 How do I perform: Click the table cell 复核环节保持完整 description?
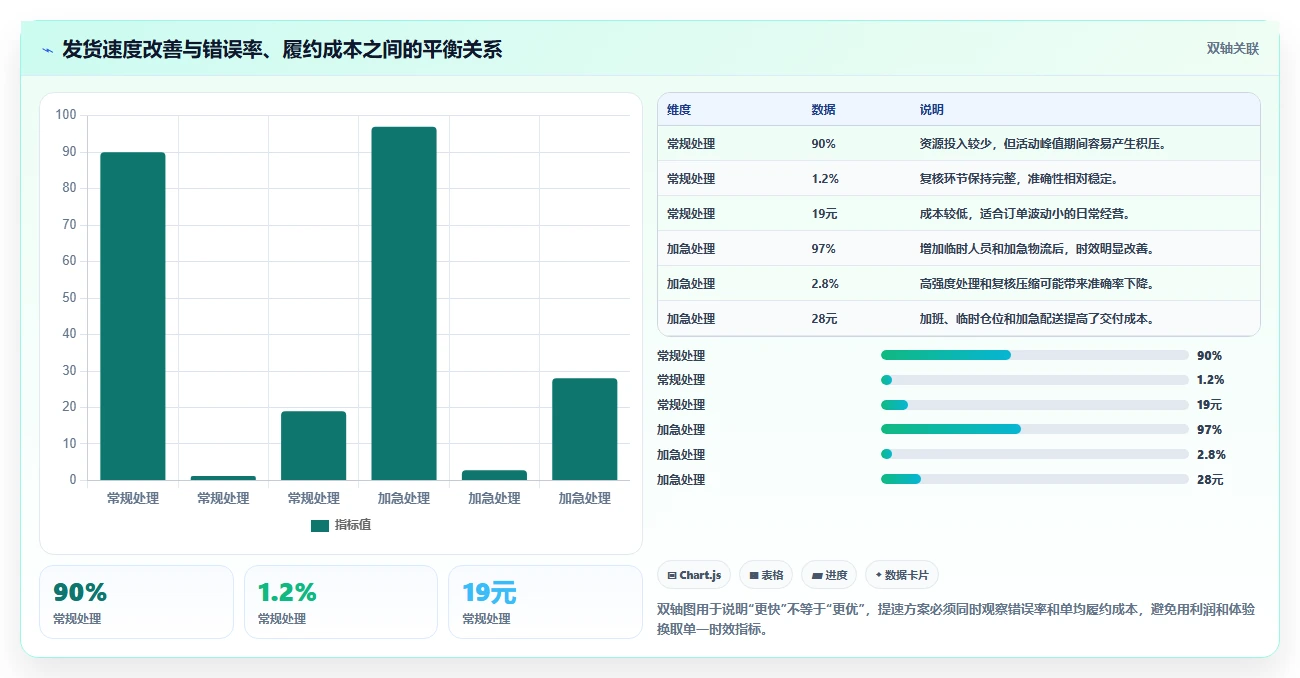click(x=1018, y=179)
